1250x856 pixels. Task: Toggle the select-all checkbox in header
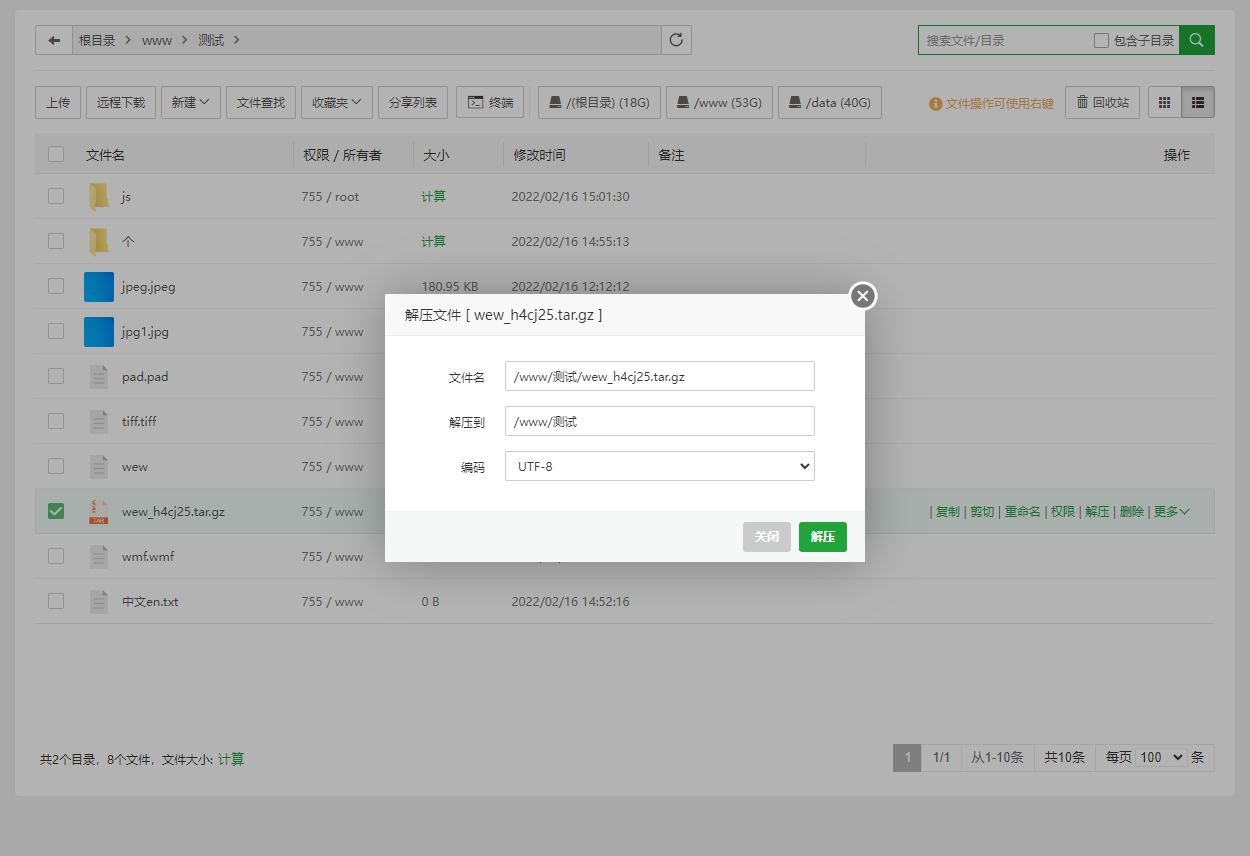56,154
